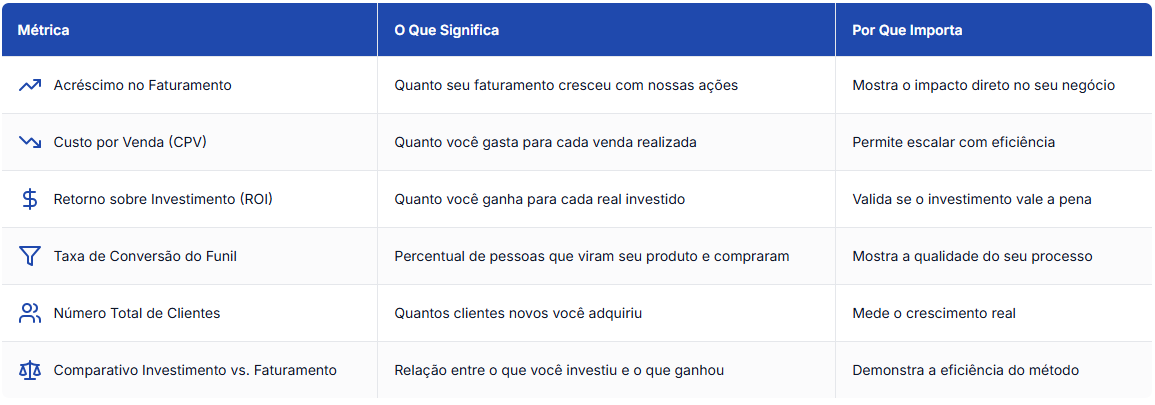Click the trending-up icon beside Acréscimo no Faturamento
This screenshot has width=1155, height=405.
coord(30,85)
